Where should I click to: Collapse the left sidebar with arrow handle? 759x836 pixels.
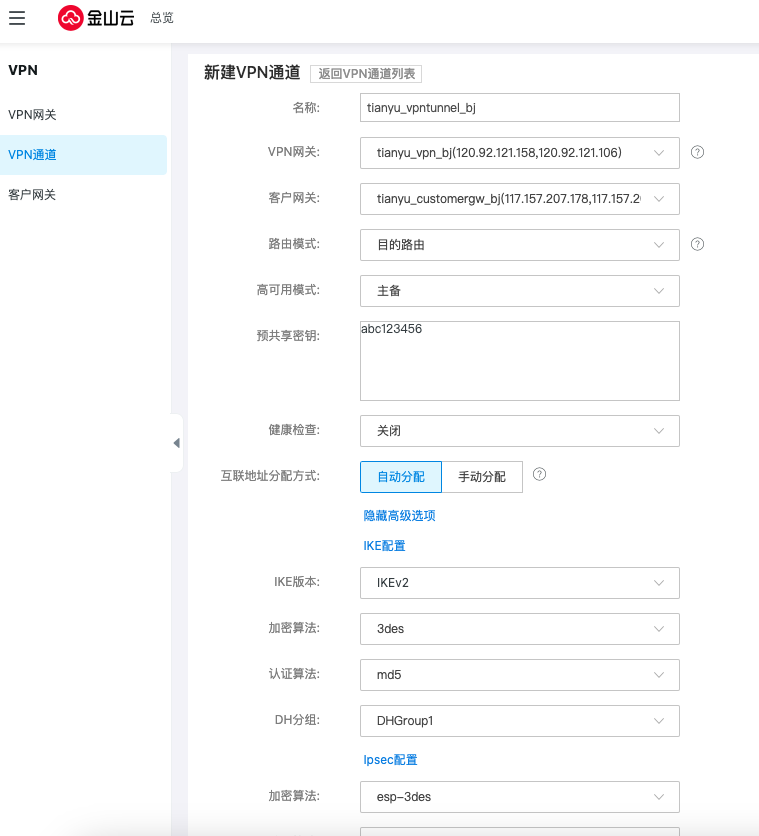point(176,443)
